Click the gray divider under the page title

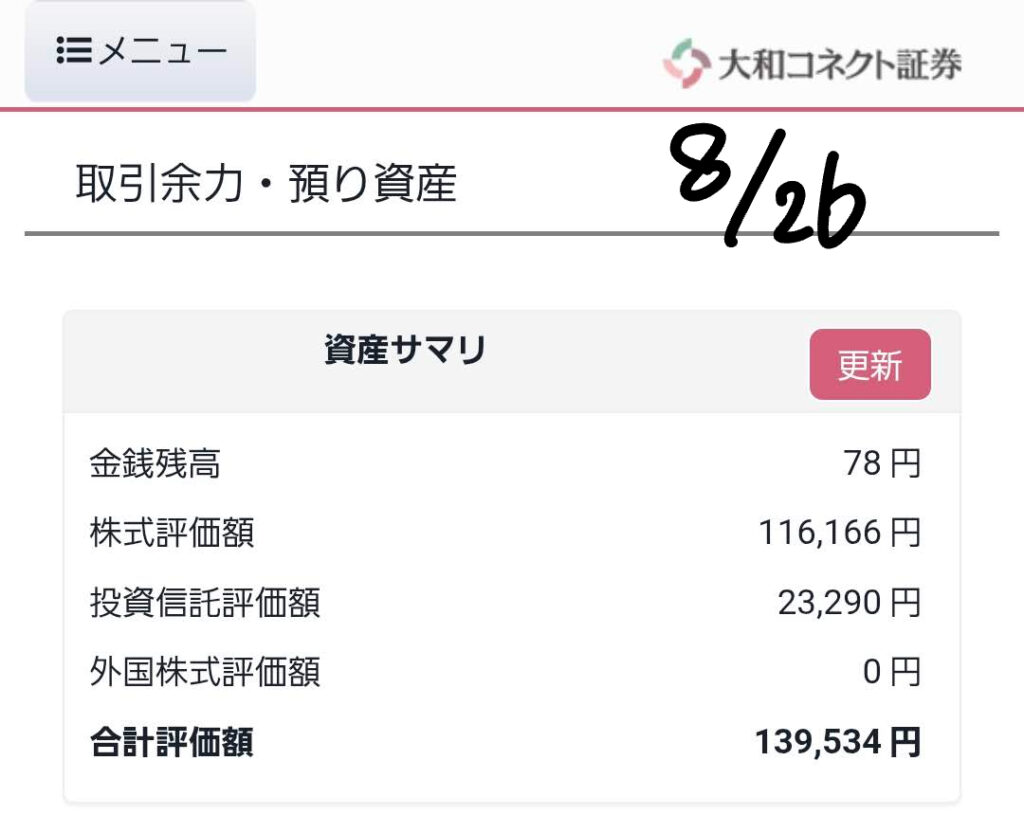512,233
